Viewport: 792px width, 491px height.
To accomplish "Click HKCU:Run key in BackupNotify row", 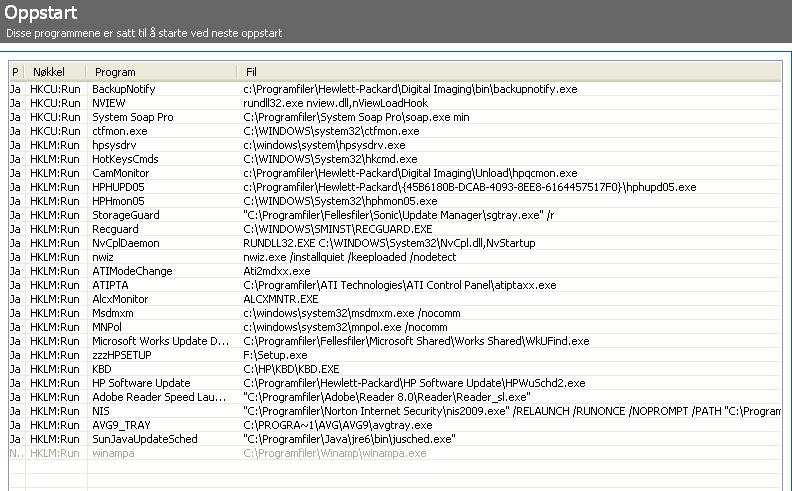I will click(55, 89).
